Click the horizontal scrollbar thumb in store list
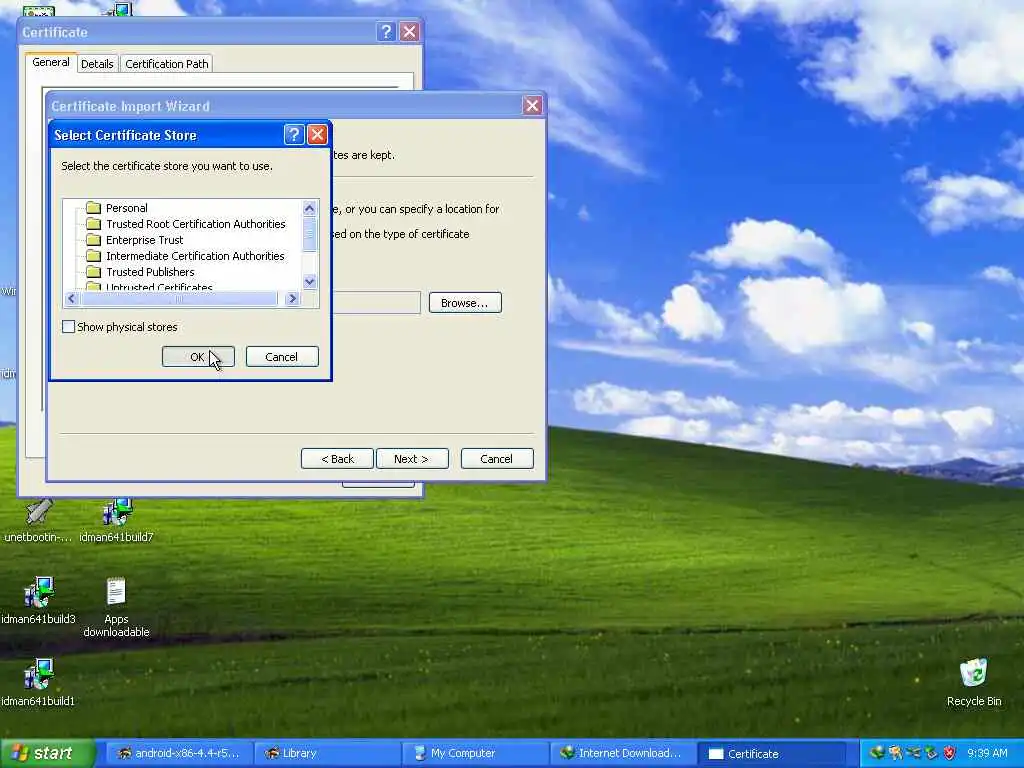The width and height of the screenshot is (1024, 768). point(178,298)
